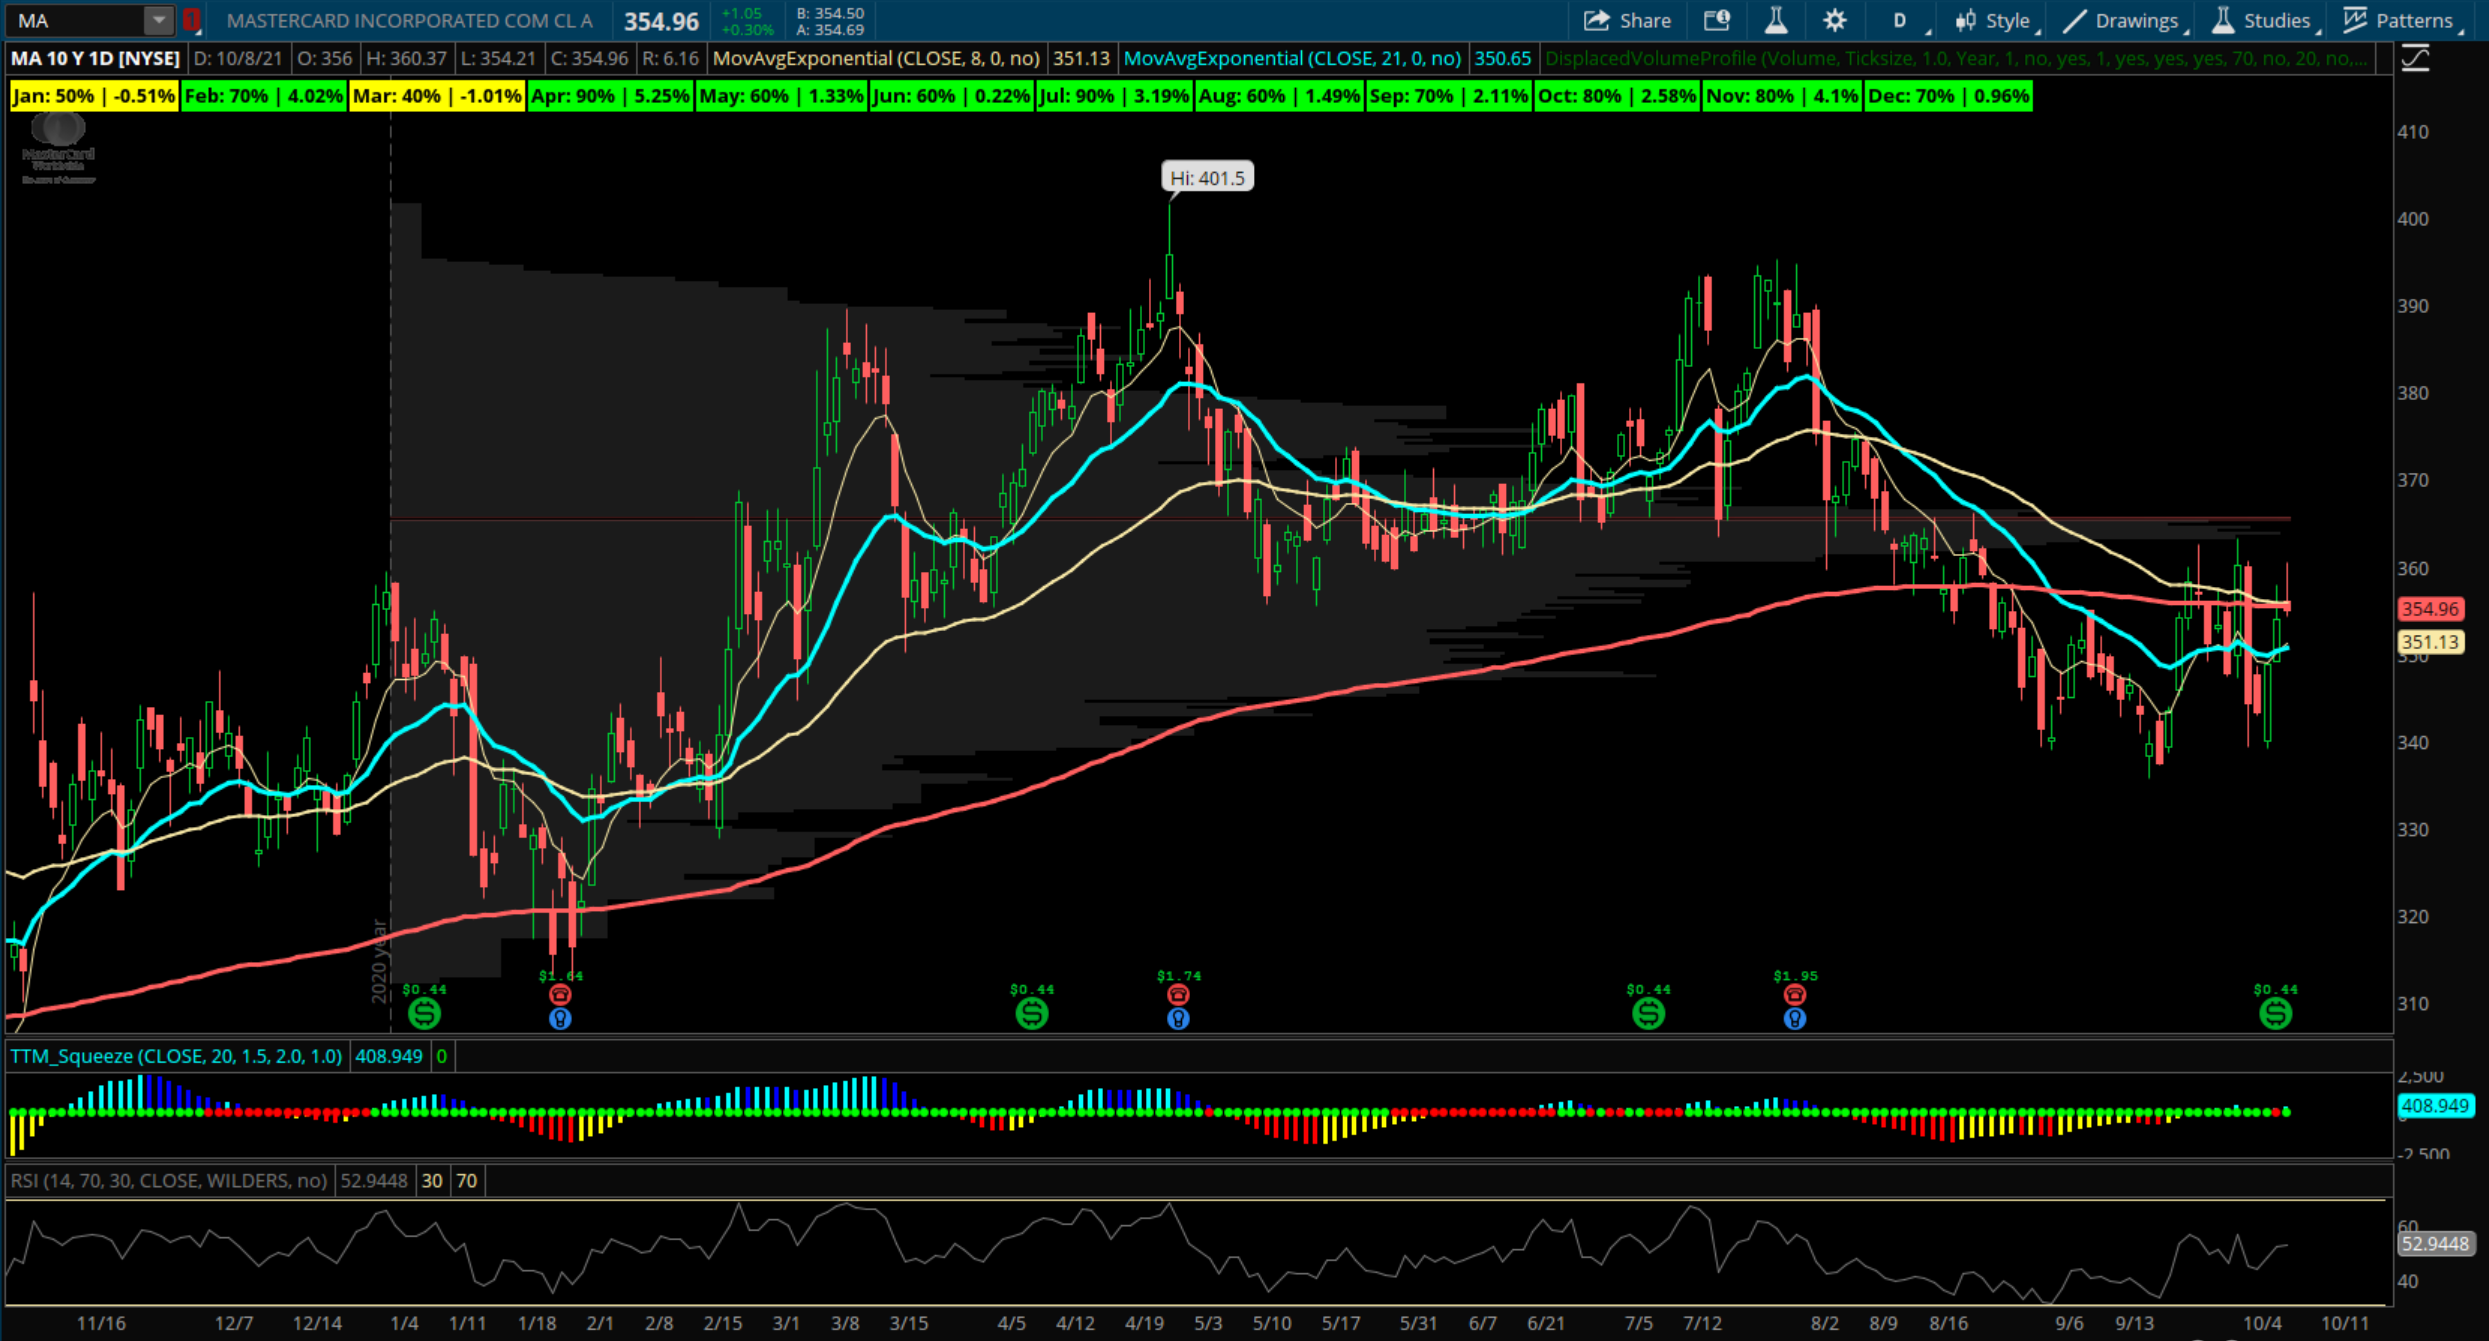Click the Apr: 90% seasonality label

coord(610,96)
